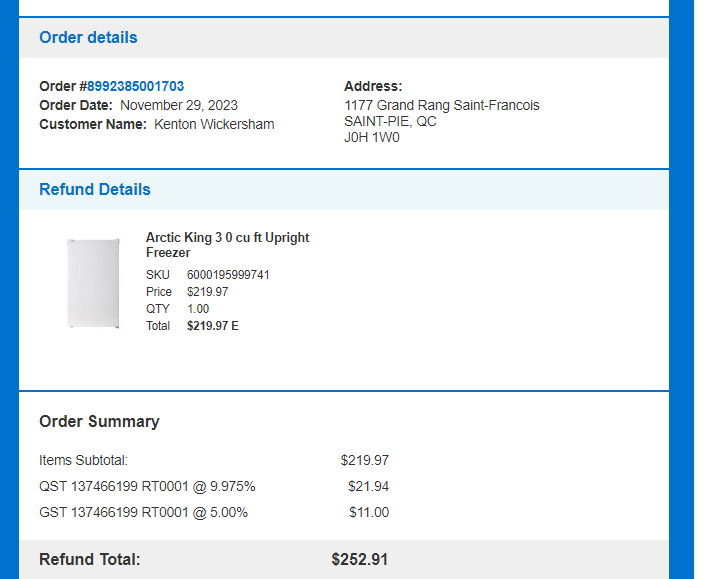This screenshot has width=702, height=579.
Task: Click the Order details section heading
Action: click(x=88, y=38)
